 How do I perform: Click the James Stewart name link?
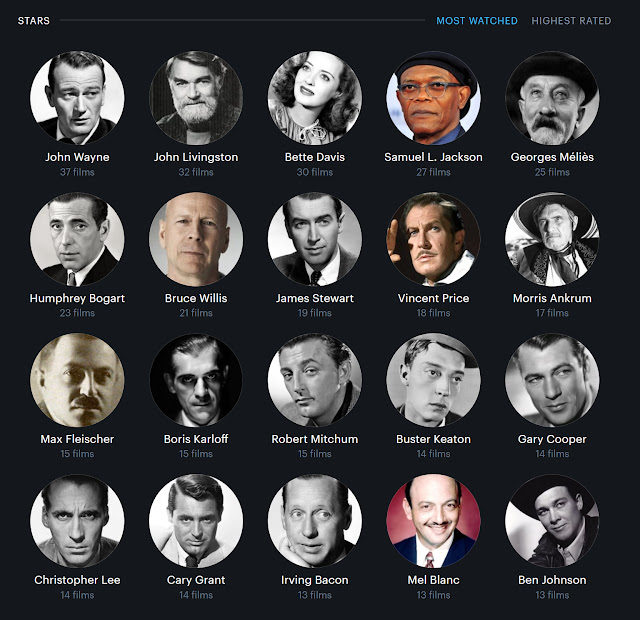click(x=315, y=298)
